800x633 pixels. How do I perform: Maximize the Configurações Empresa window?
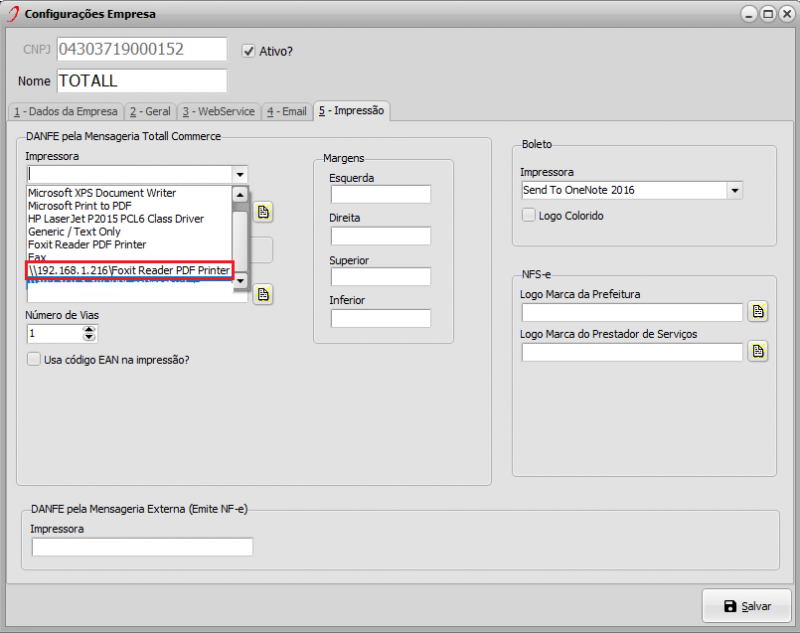(767, 14)
